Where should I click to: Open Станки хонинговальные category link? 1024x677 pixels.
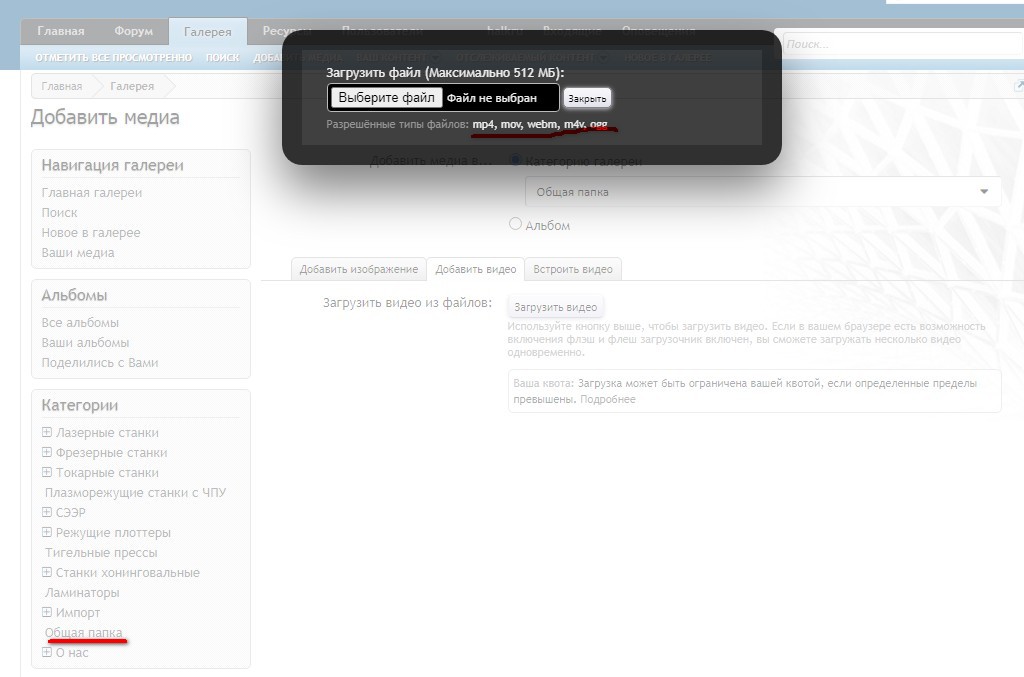click(127, 573)
